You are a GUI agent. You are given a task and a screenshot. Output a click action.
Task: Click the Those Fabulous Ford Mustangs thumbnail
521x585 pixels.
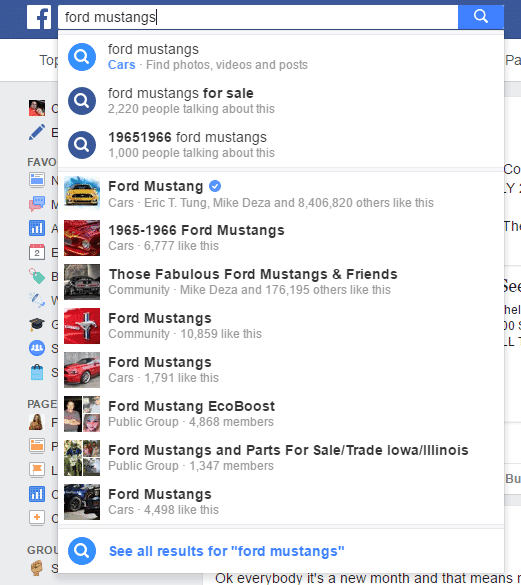tap(82, 282)
